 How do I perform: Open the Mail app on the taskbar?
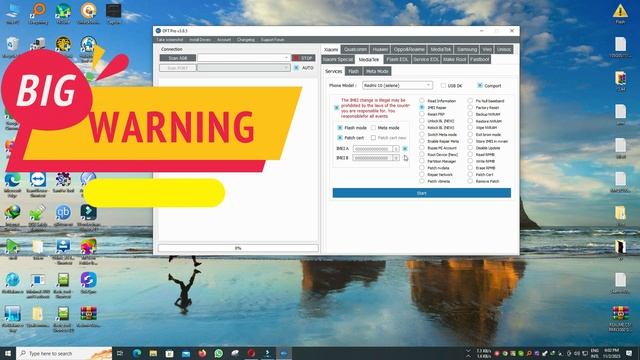click(x=186, y=353)
